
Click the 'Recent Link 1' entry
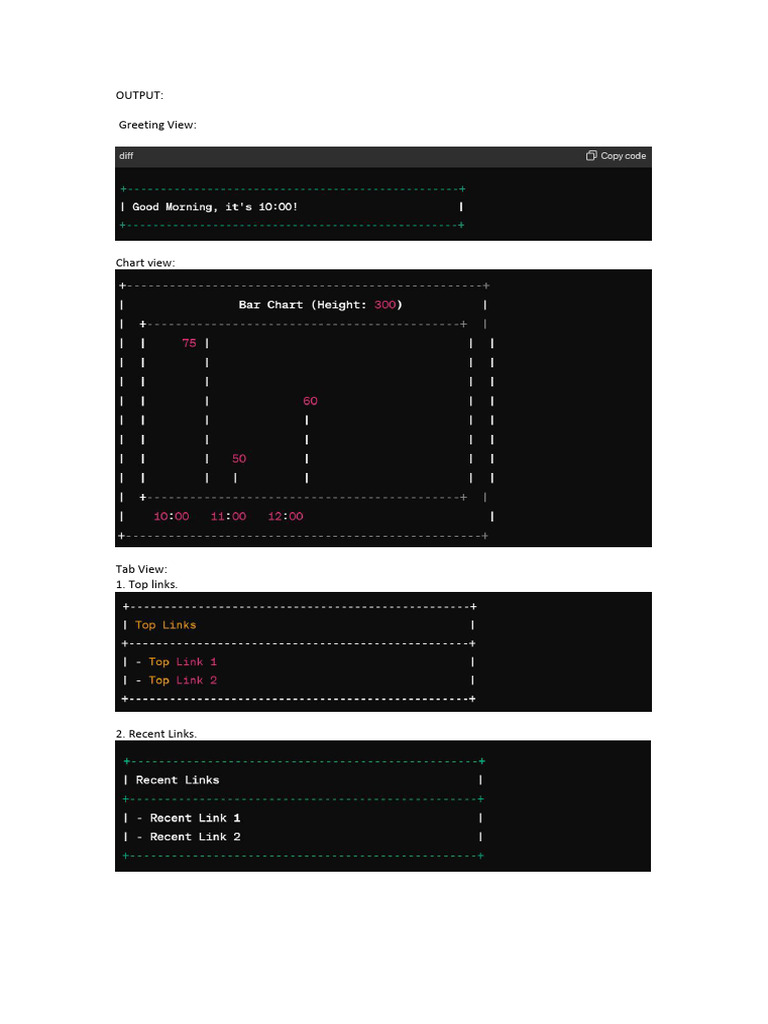(x=195, y=818)
